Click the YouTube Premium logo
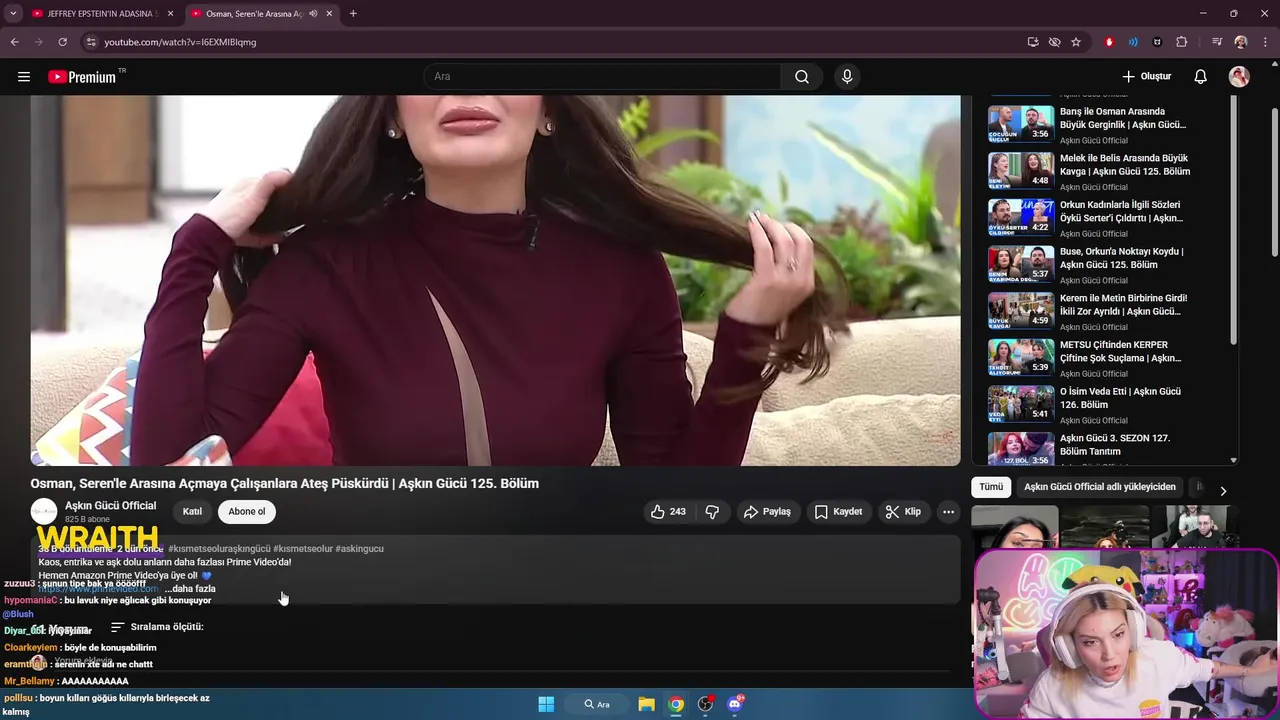The height and width of the screenshot is (720, 1280). click(x=82, y=77)
